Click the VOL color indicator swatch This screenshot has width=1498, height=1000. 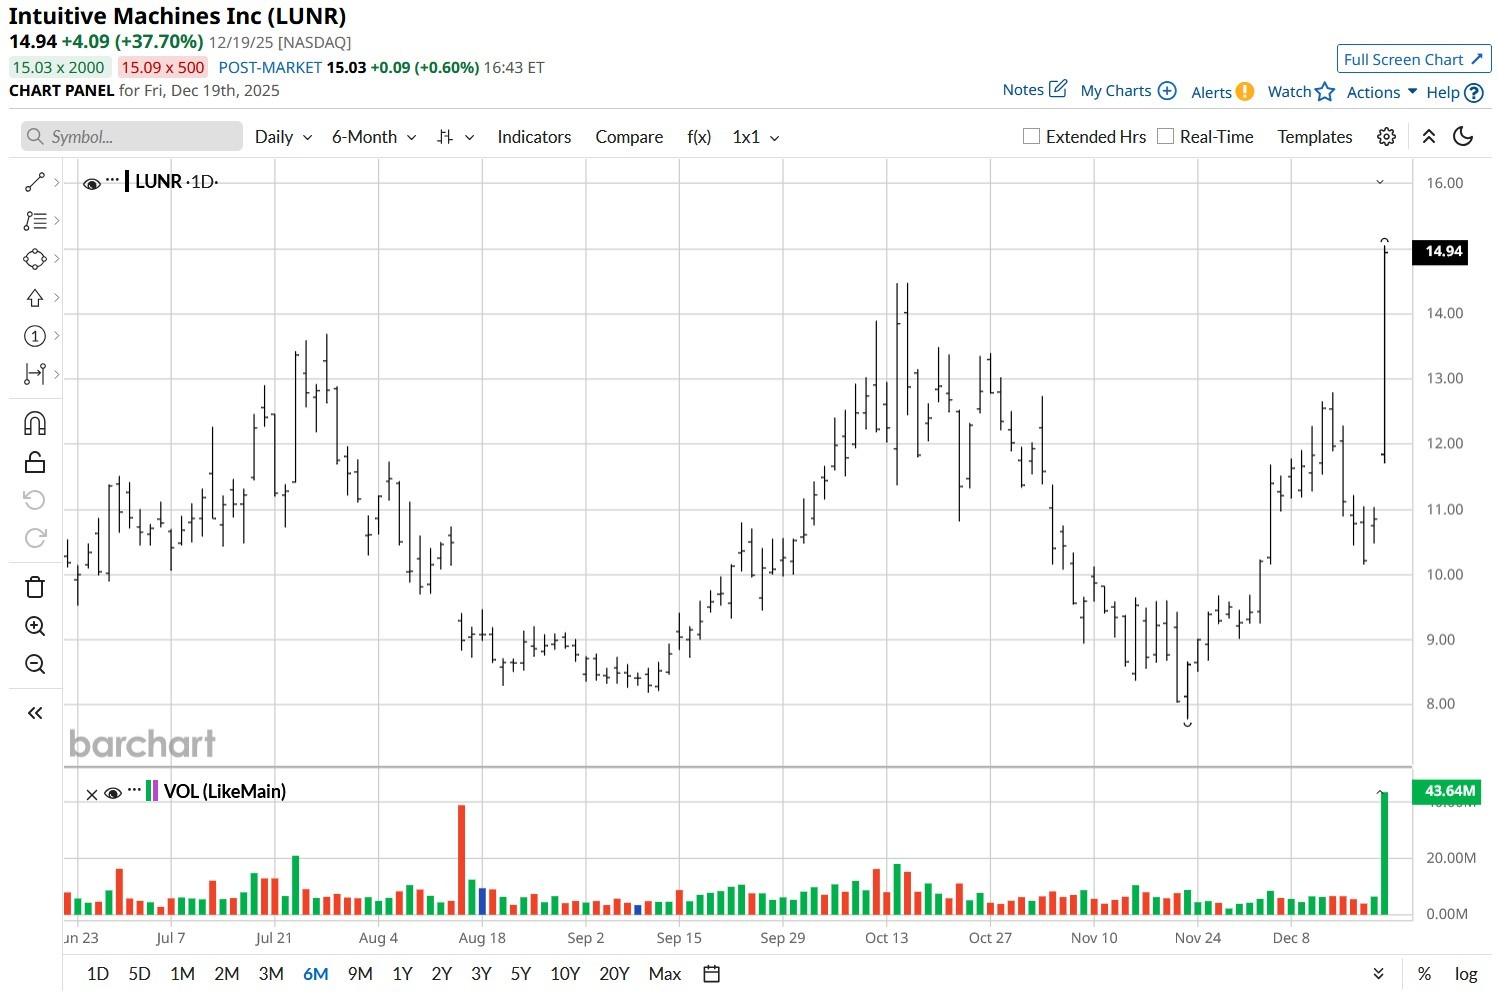[x=152, y=791]
